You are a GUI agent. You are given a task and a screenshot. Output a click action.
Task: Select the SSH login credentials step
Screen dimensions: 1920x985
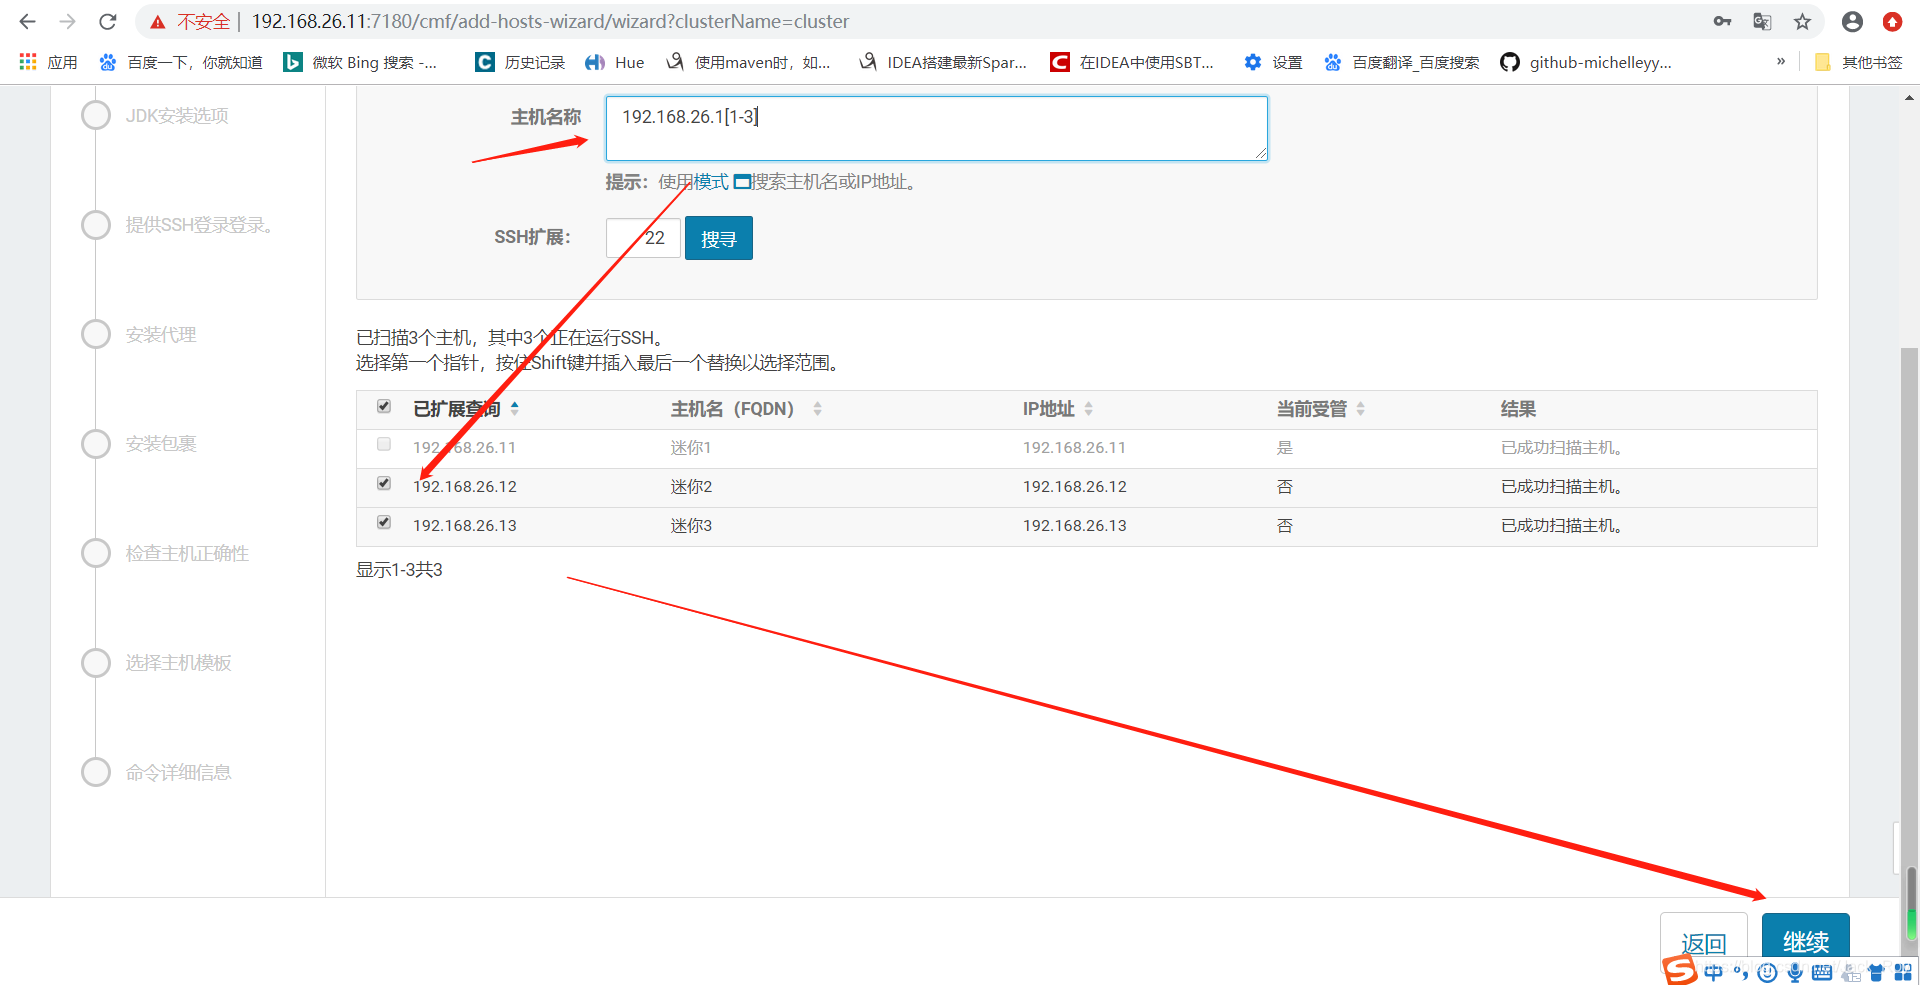click(96, 225)
